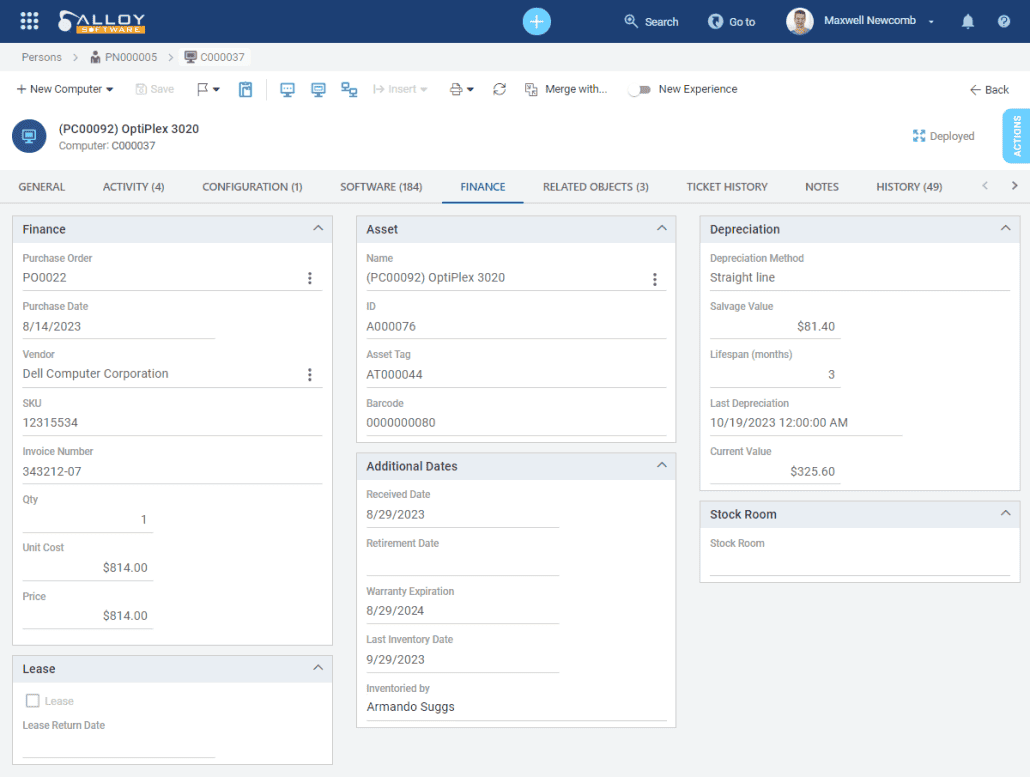
Task: Open the New Computer dropdown
Action: 65,89
